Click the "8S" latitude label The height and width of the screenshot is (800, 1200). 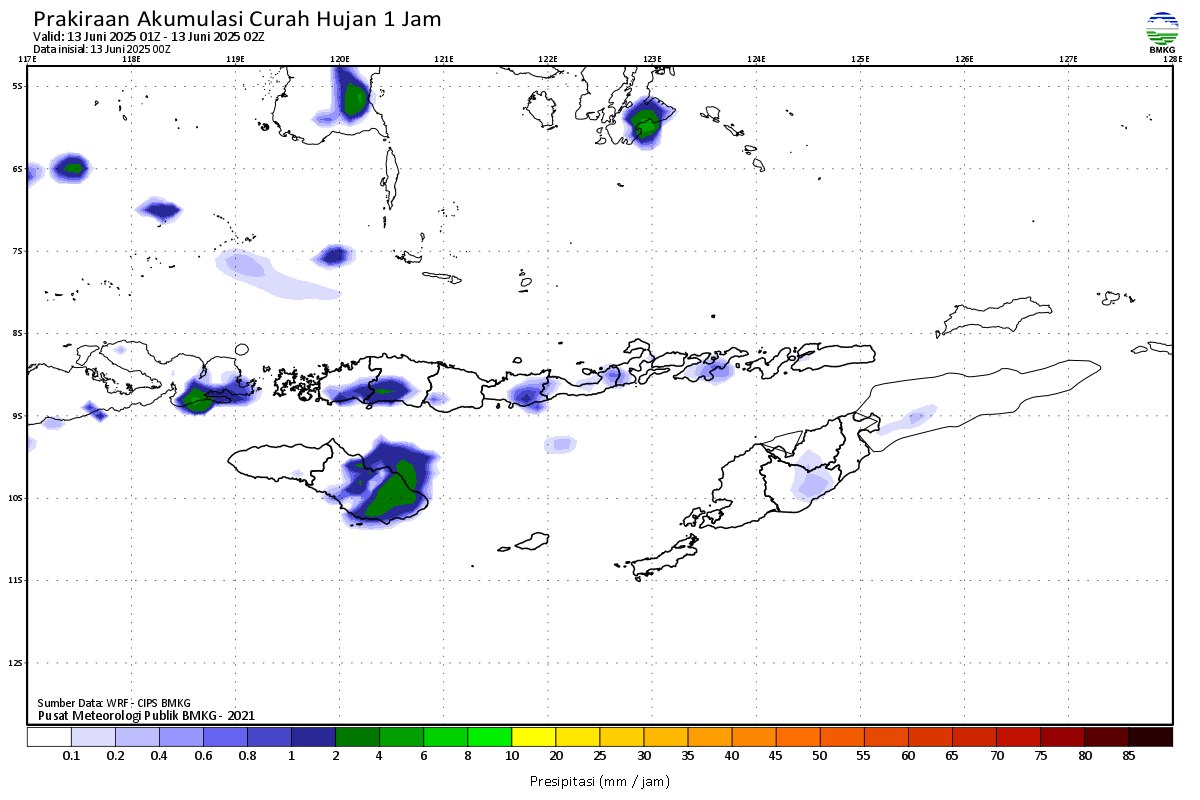coord(18,333)
